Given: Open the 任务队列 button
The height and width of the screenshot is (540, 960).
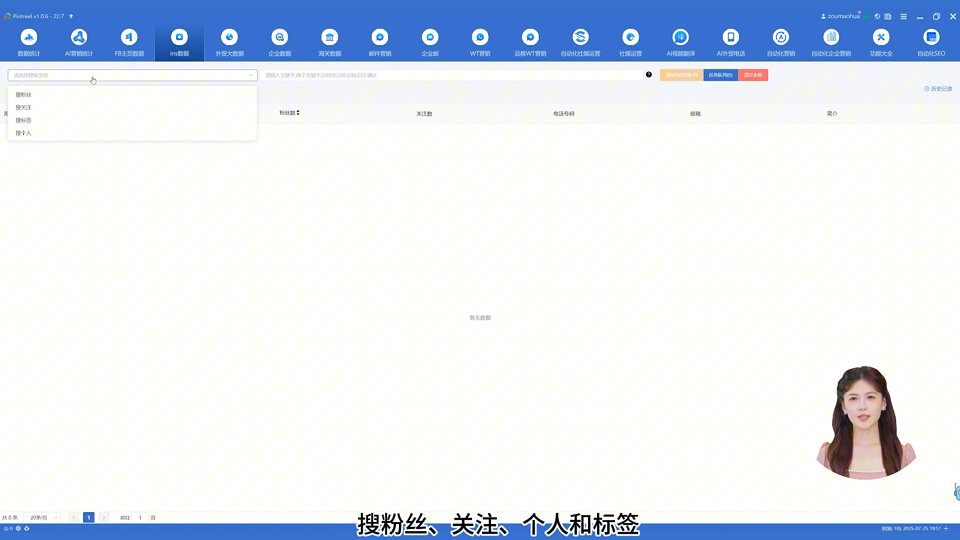Looking at the screenshot, I should tap(721, 75).
